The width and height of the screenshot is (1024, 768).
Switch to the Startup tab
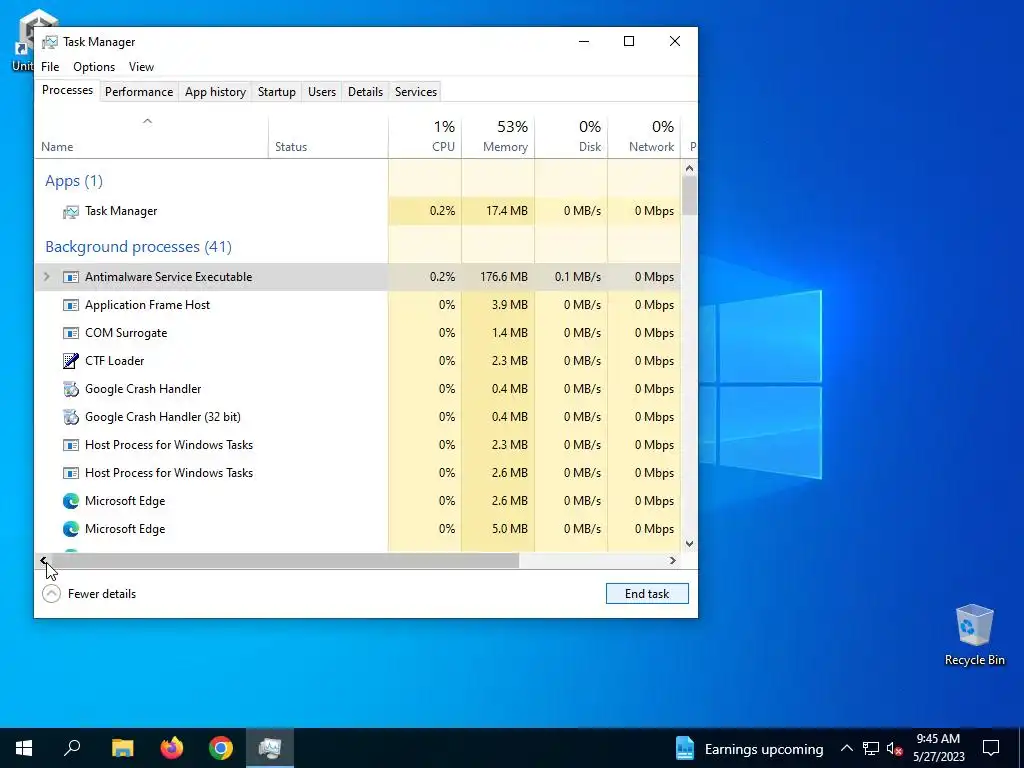click(276, 92)
